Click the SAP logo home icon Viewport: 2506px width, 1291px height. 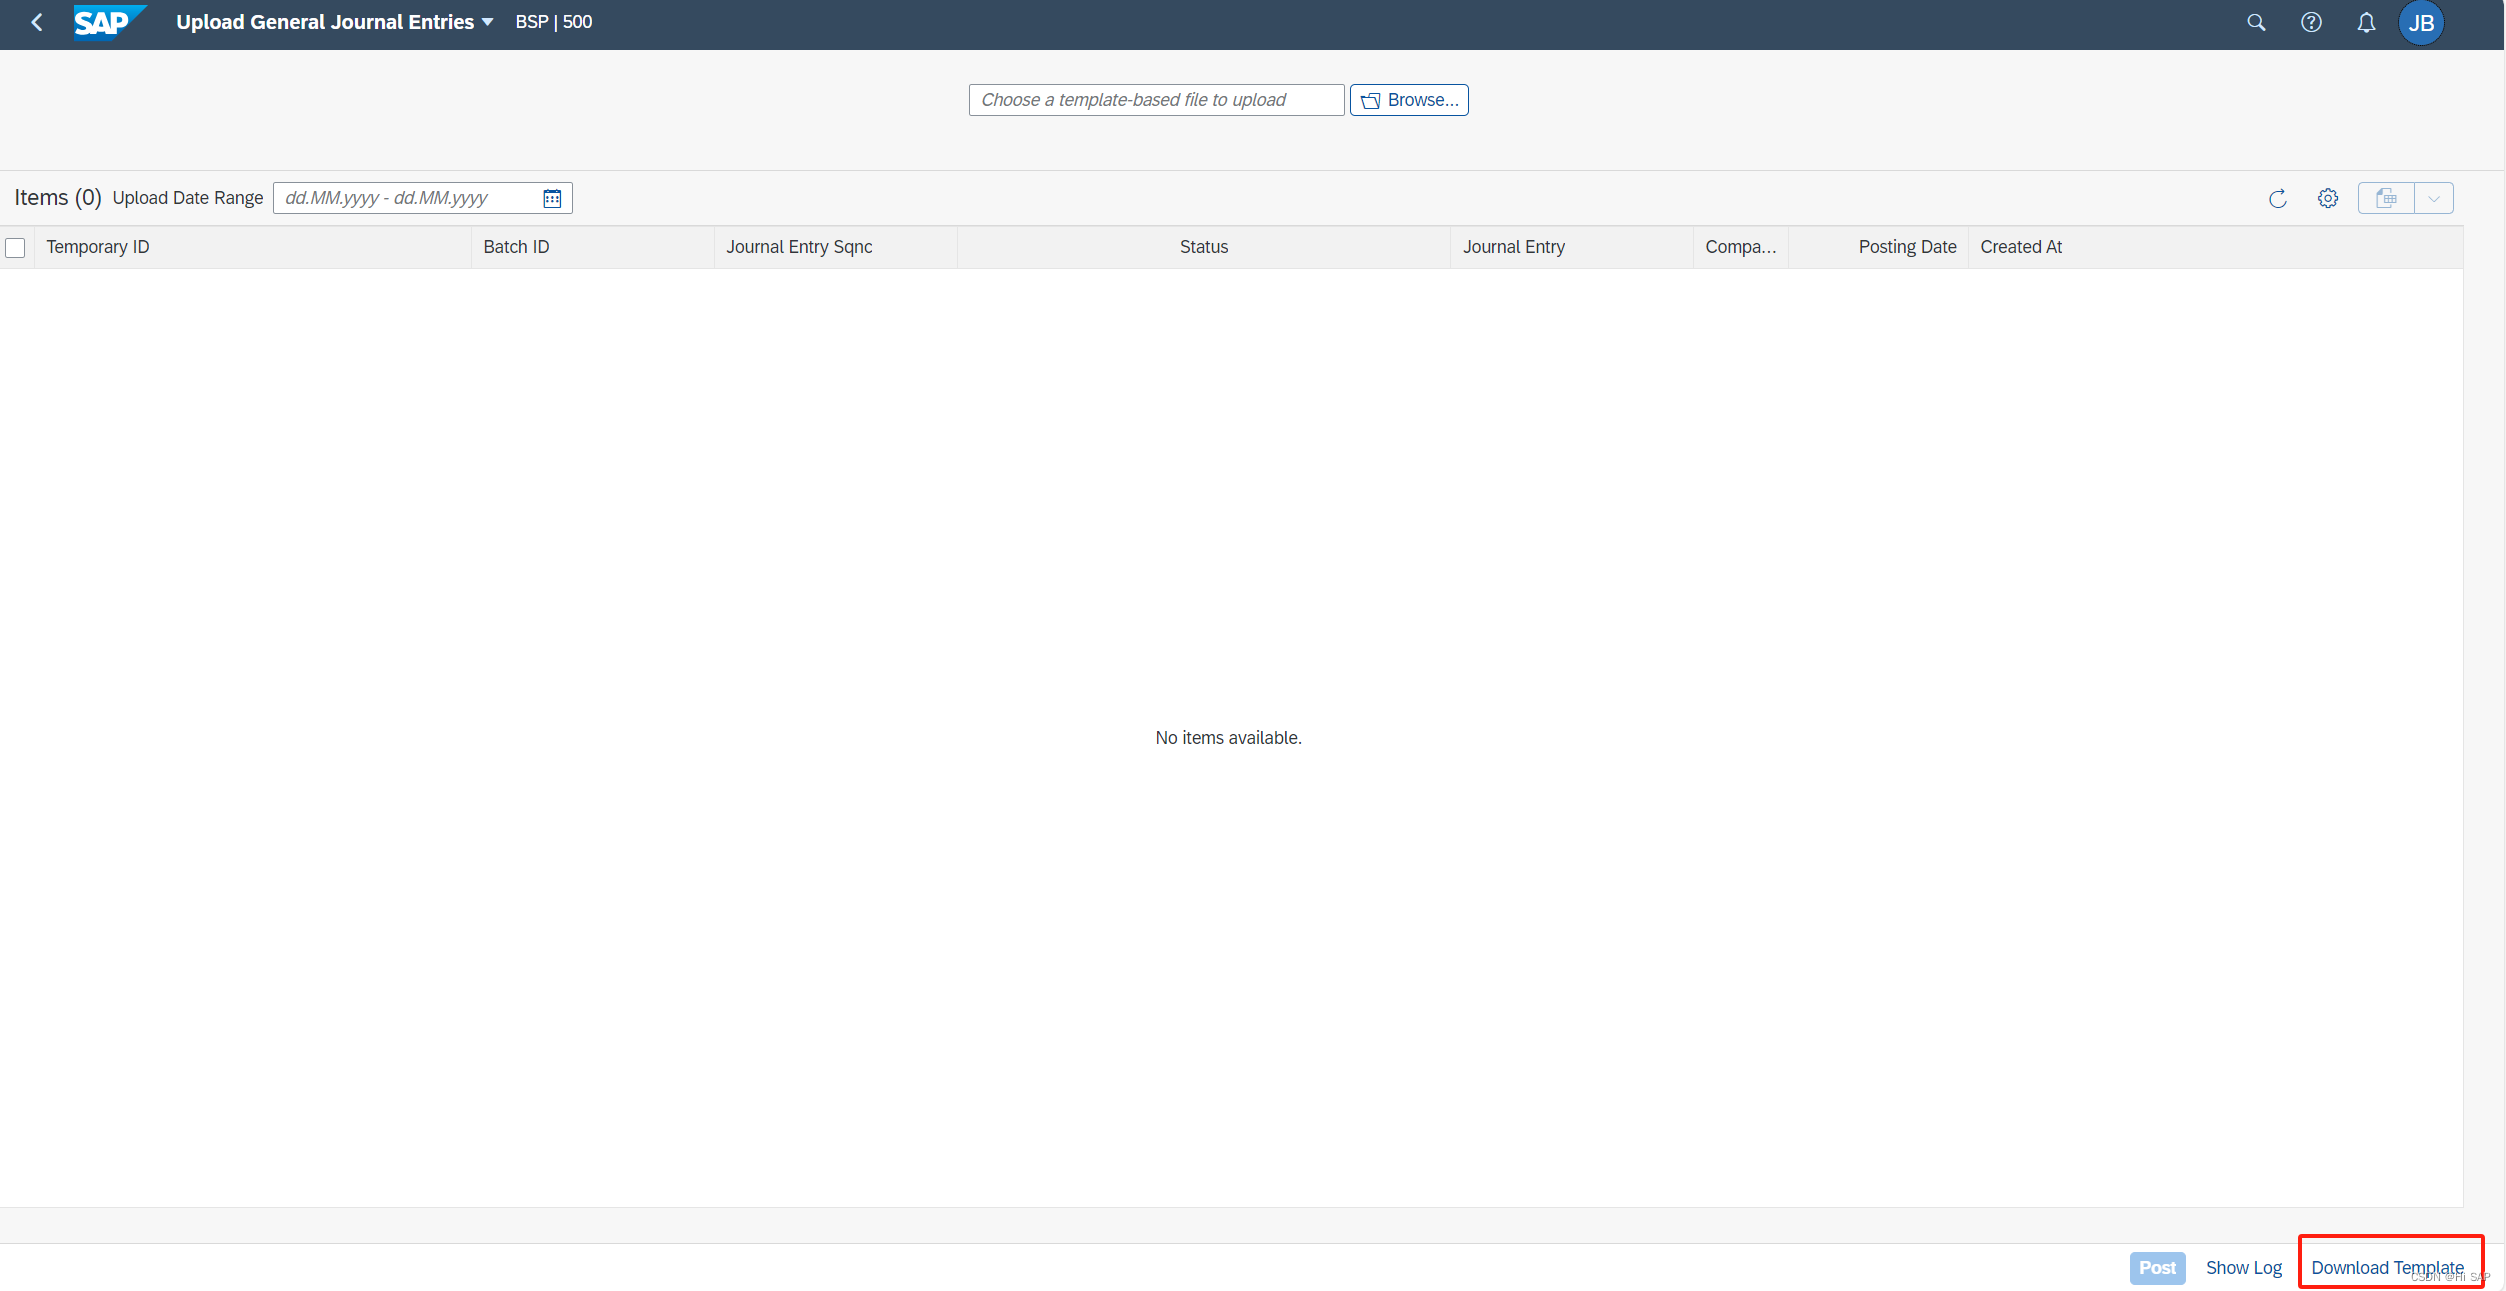pyautogui.click(x=105, y=22)
